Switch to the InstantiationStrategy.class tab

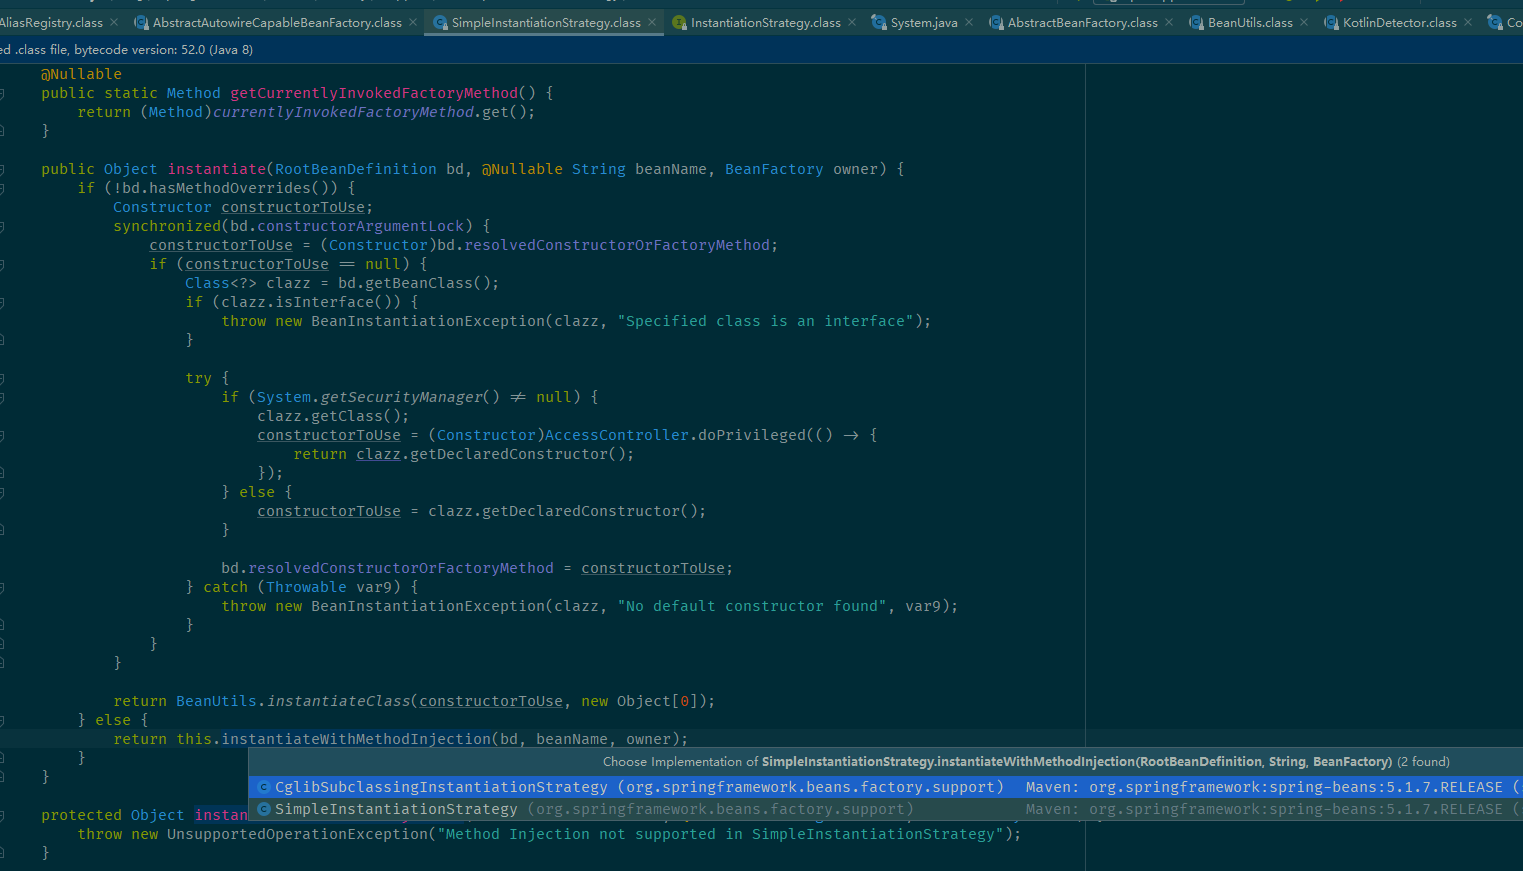(x=765, y=22)
